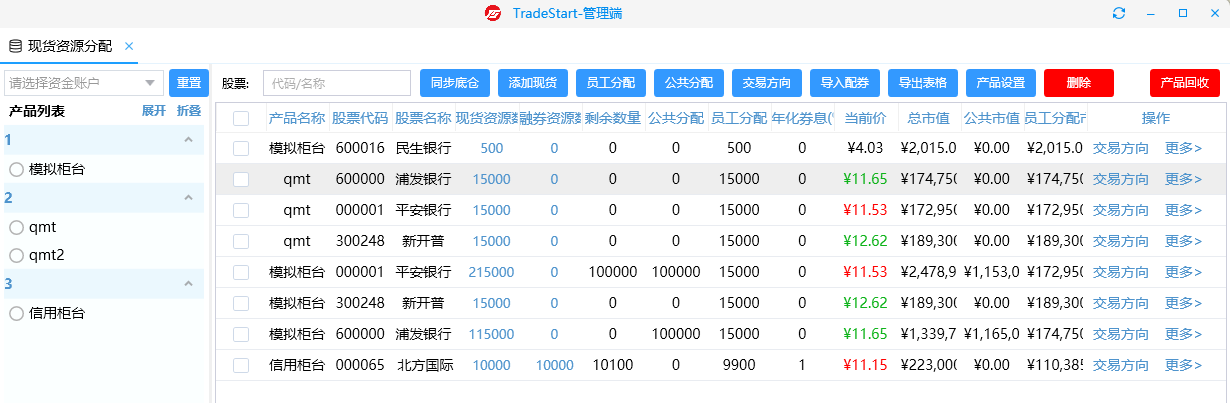
Task: Click 交易方向 link in 北方国际 row
Action: tap(1121, 365)
